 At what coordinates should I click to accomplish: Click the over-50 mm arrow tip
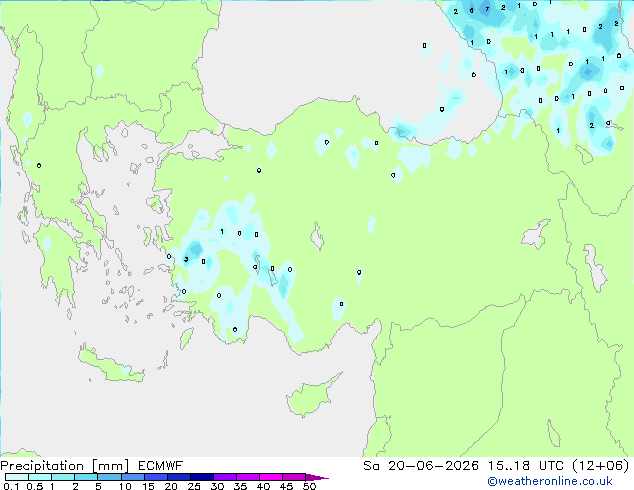[x=317, y=477]
